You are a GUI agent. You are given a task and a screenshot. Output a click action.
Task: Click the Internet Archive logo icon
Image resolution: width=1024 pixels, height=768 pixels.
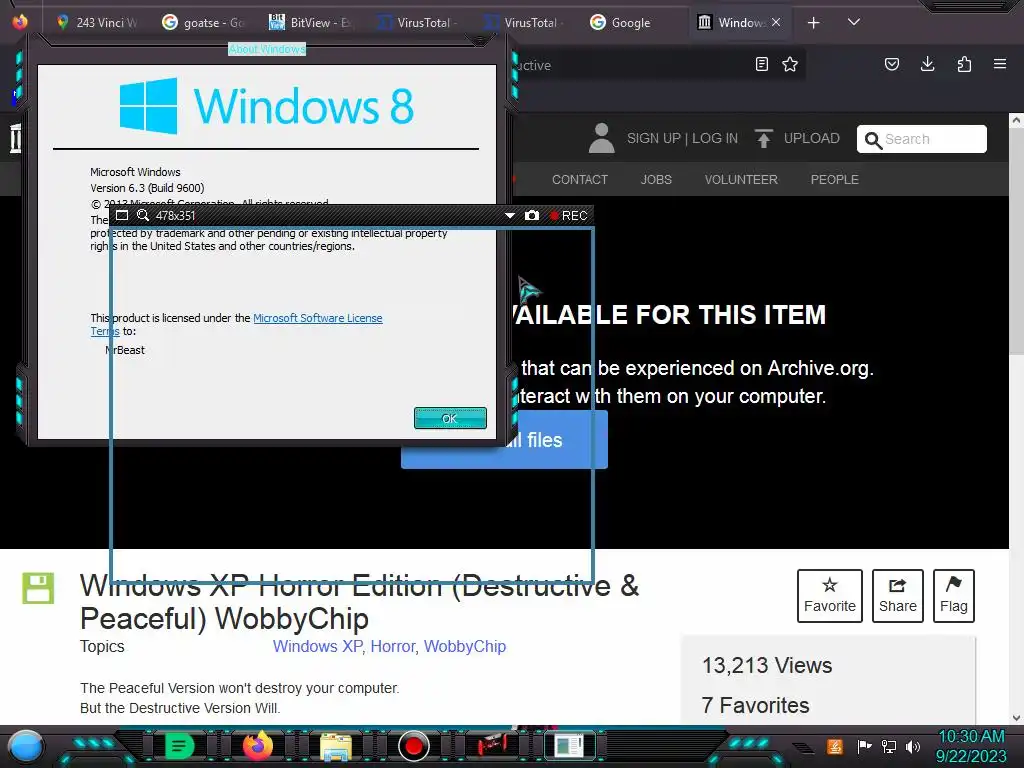tap(16, 138)
